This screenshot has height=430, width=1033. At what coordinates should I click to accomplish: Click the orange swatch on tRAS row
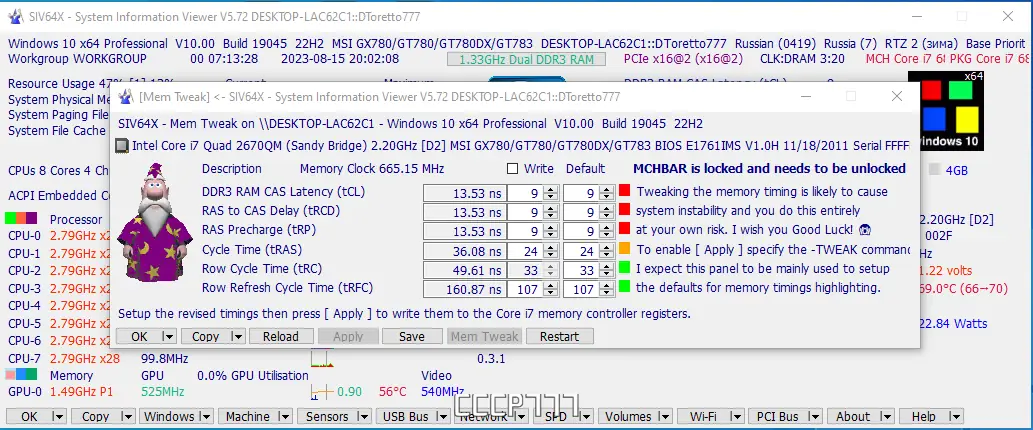[x=625, y=249]
